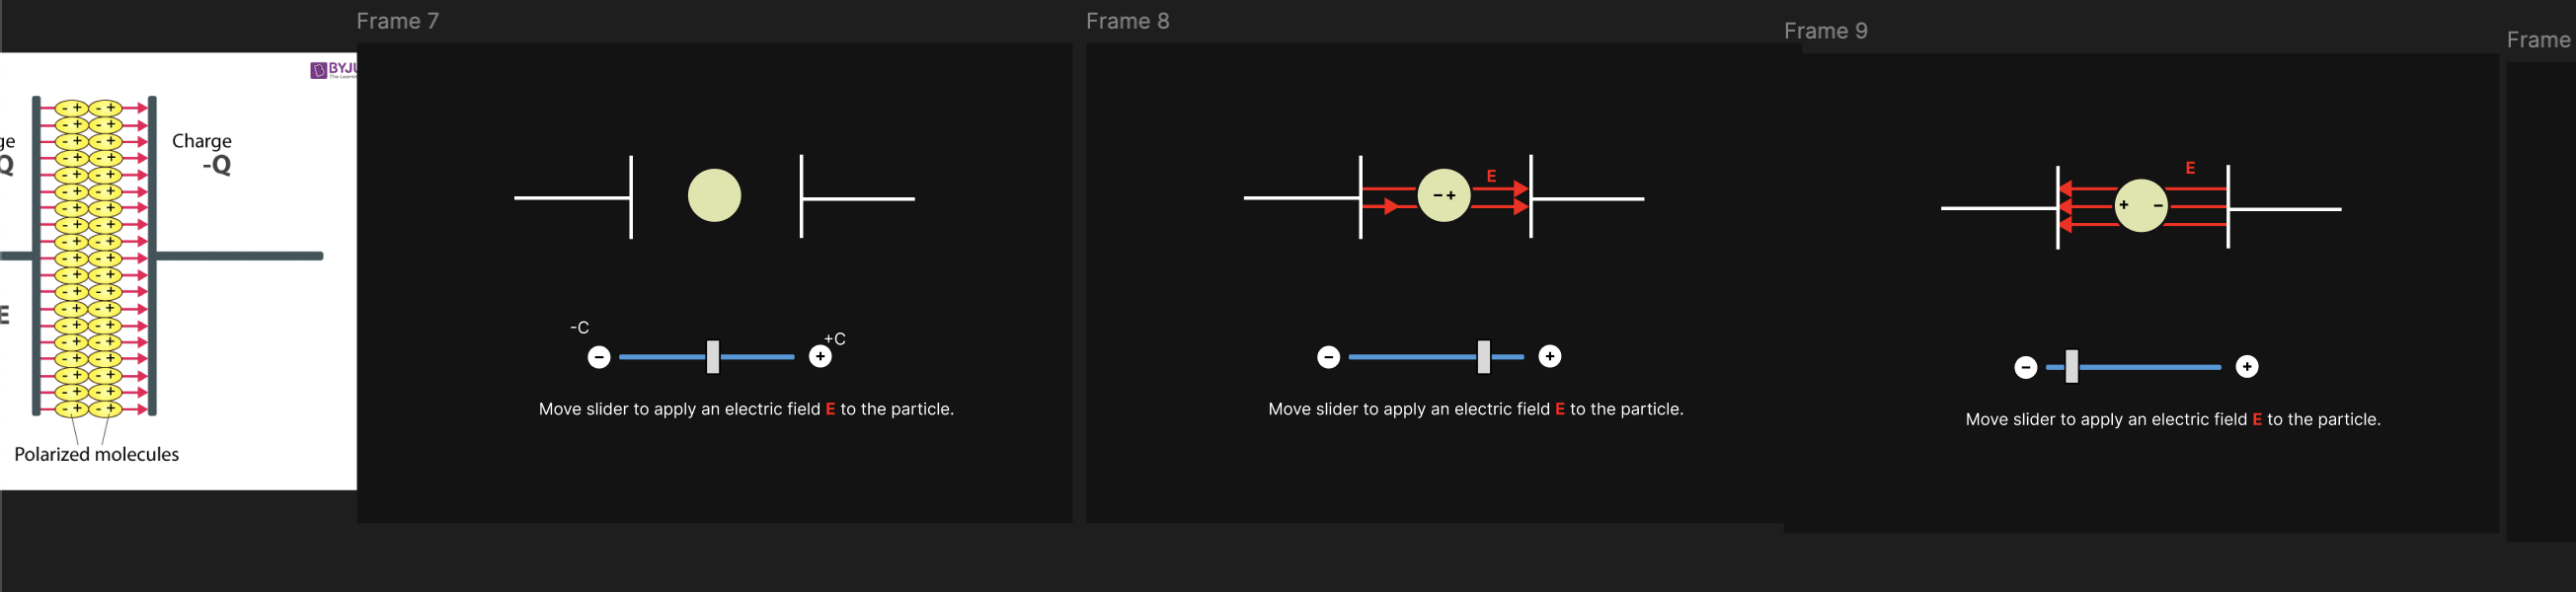Click the slider handle in Frame 8

point(1483,357)
